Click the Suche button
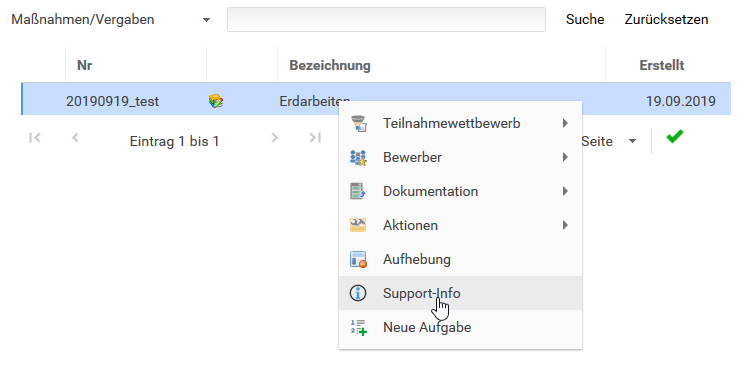This screenshot has height=365, width=745. click(585, 19)
